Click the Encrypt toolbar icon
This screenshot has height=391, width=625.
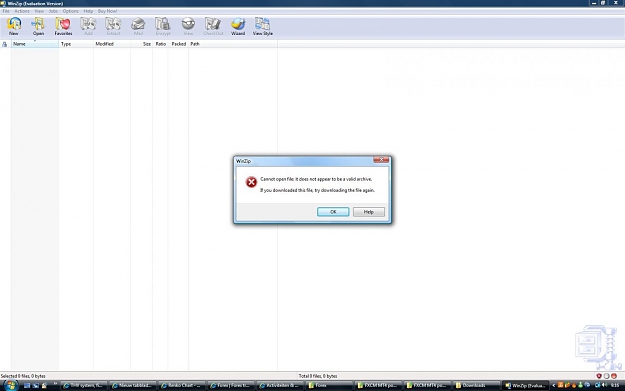163,27
